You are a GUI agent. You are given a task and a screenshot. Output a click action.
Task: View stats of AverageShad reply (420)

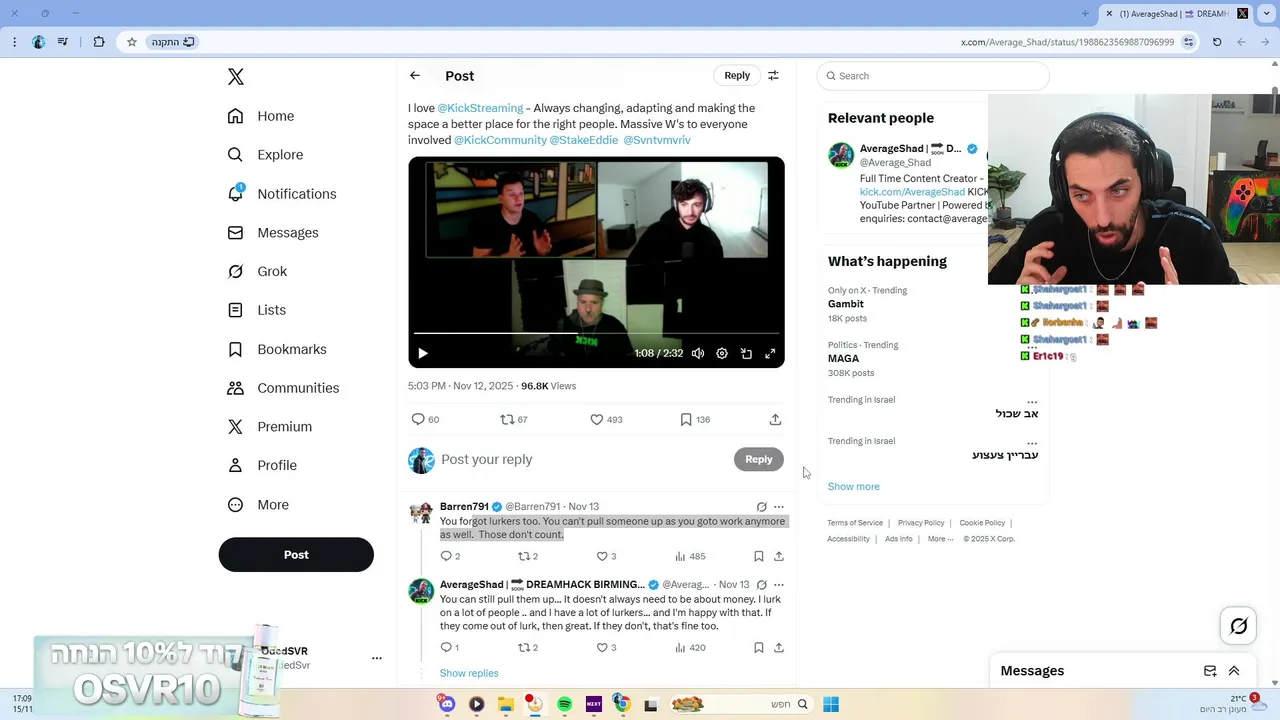(x=690, y=648)
